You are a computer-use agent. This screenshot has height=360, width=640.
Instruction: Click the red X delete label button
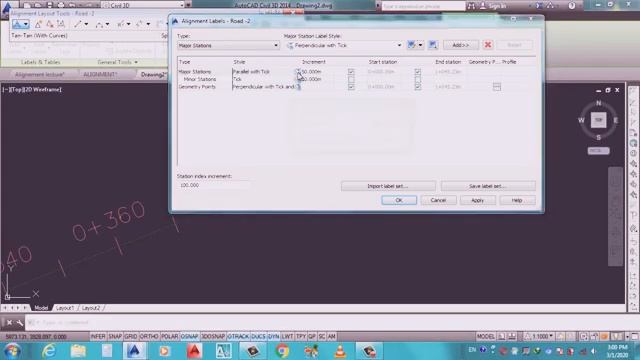coord(487,45)
